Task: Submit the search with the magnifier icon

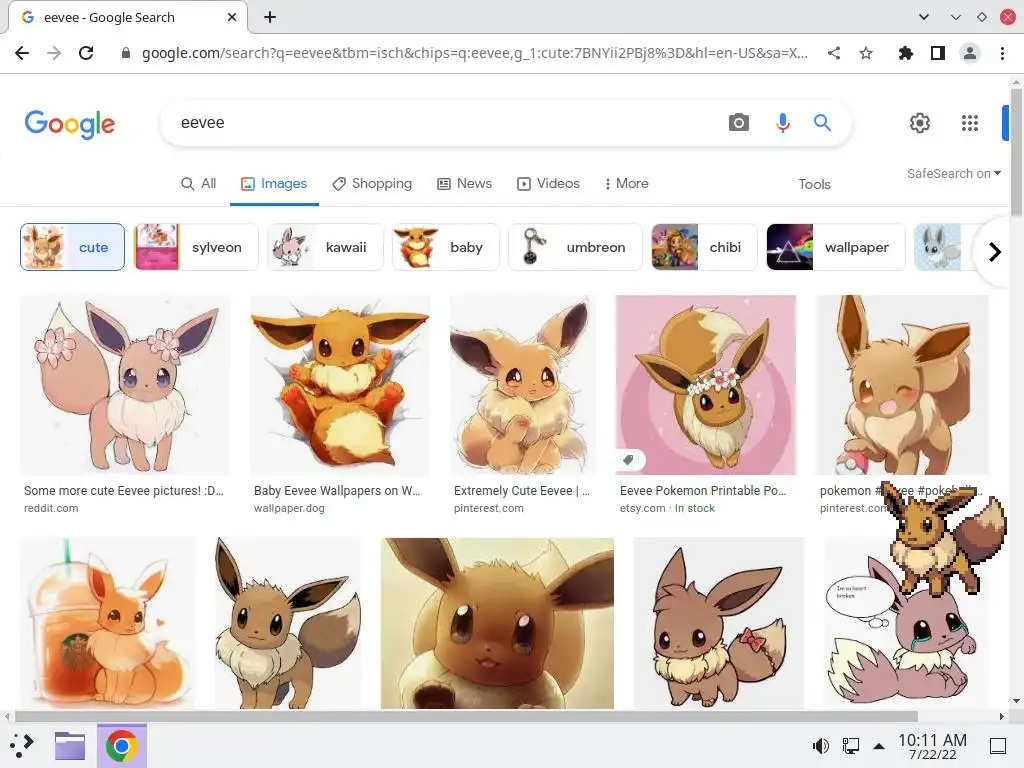Action: (822, 122)
